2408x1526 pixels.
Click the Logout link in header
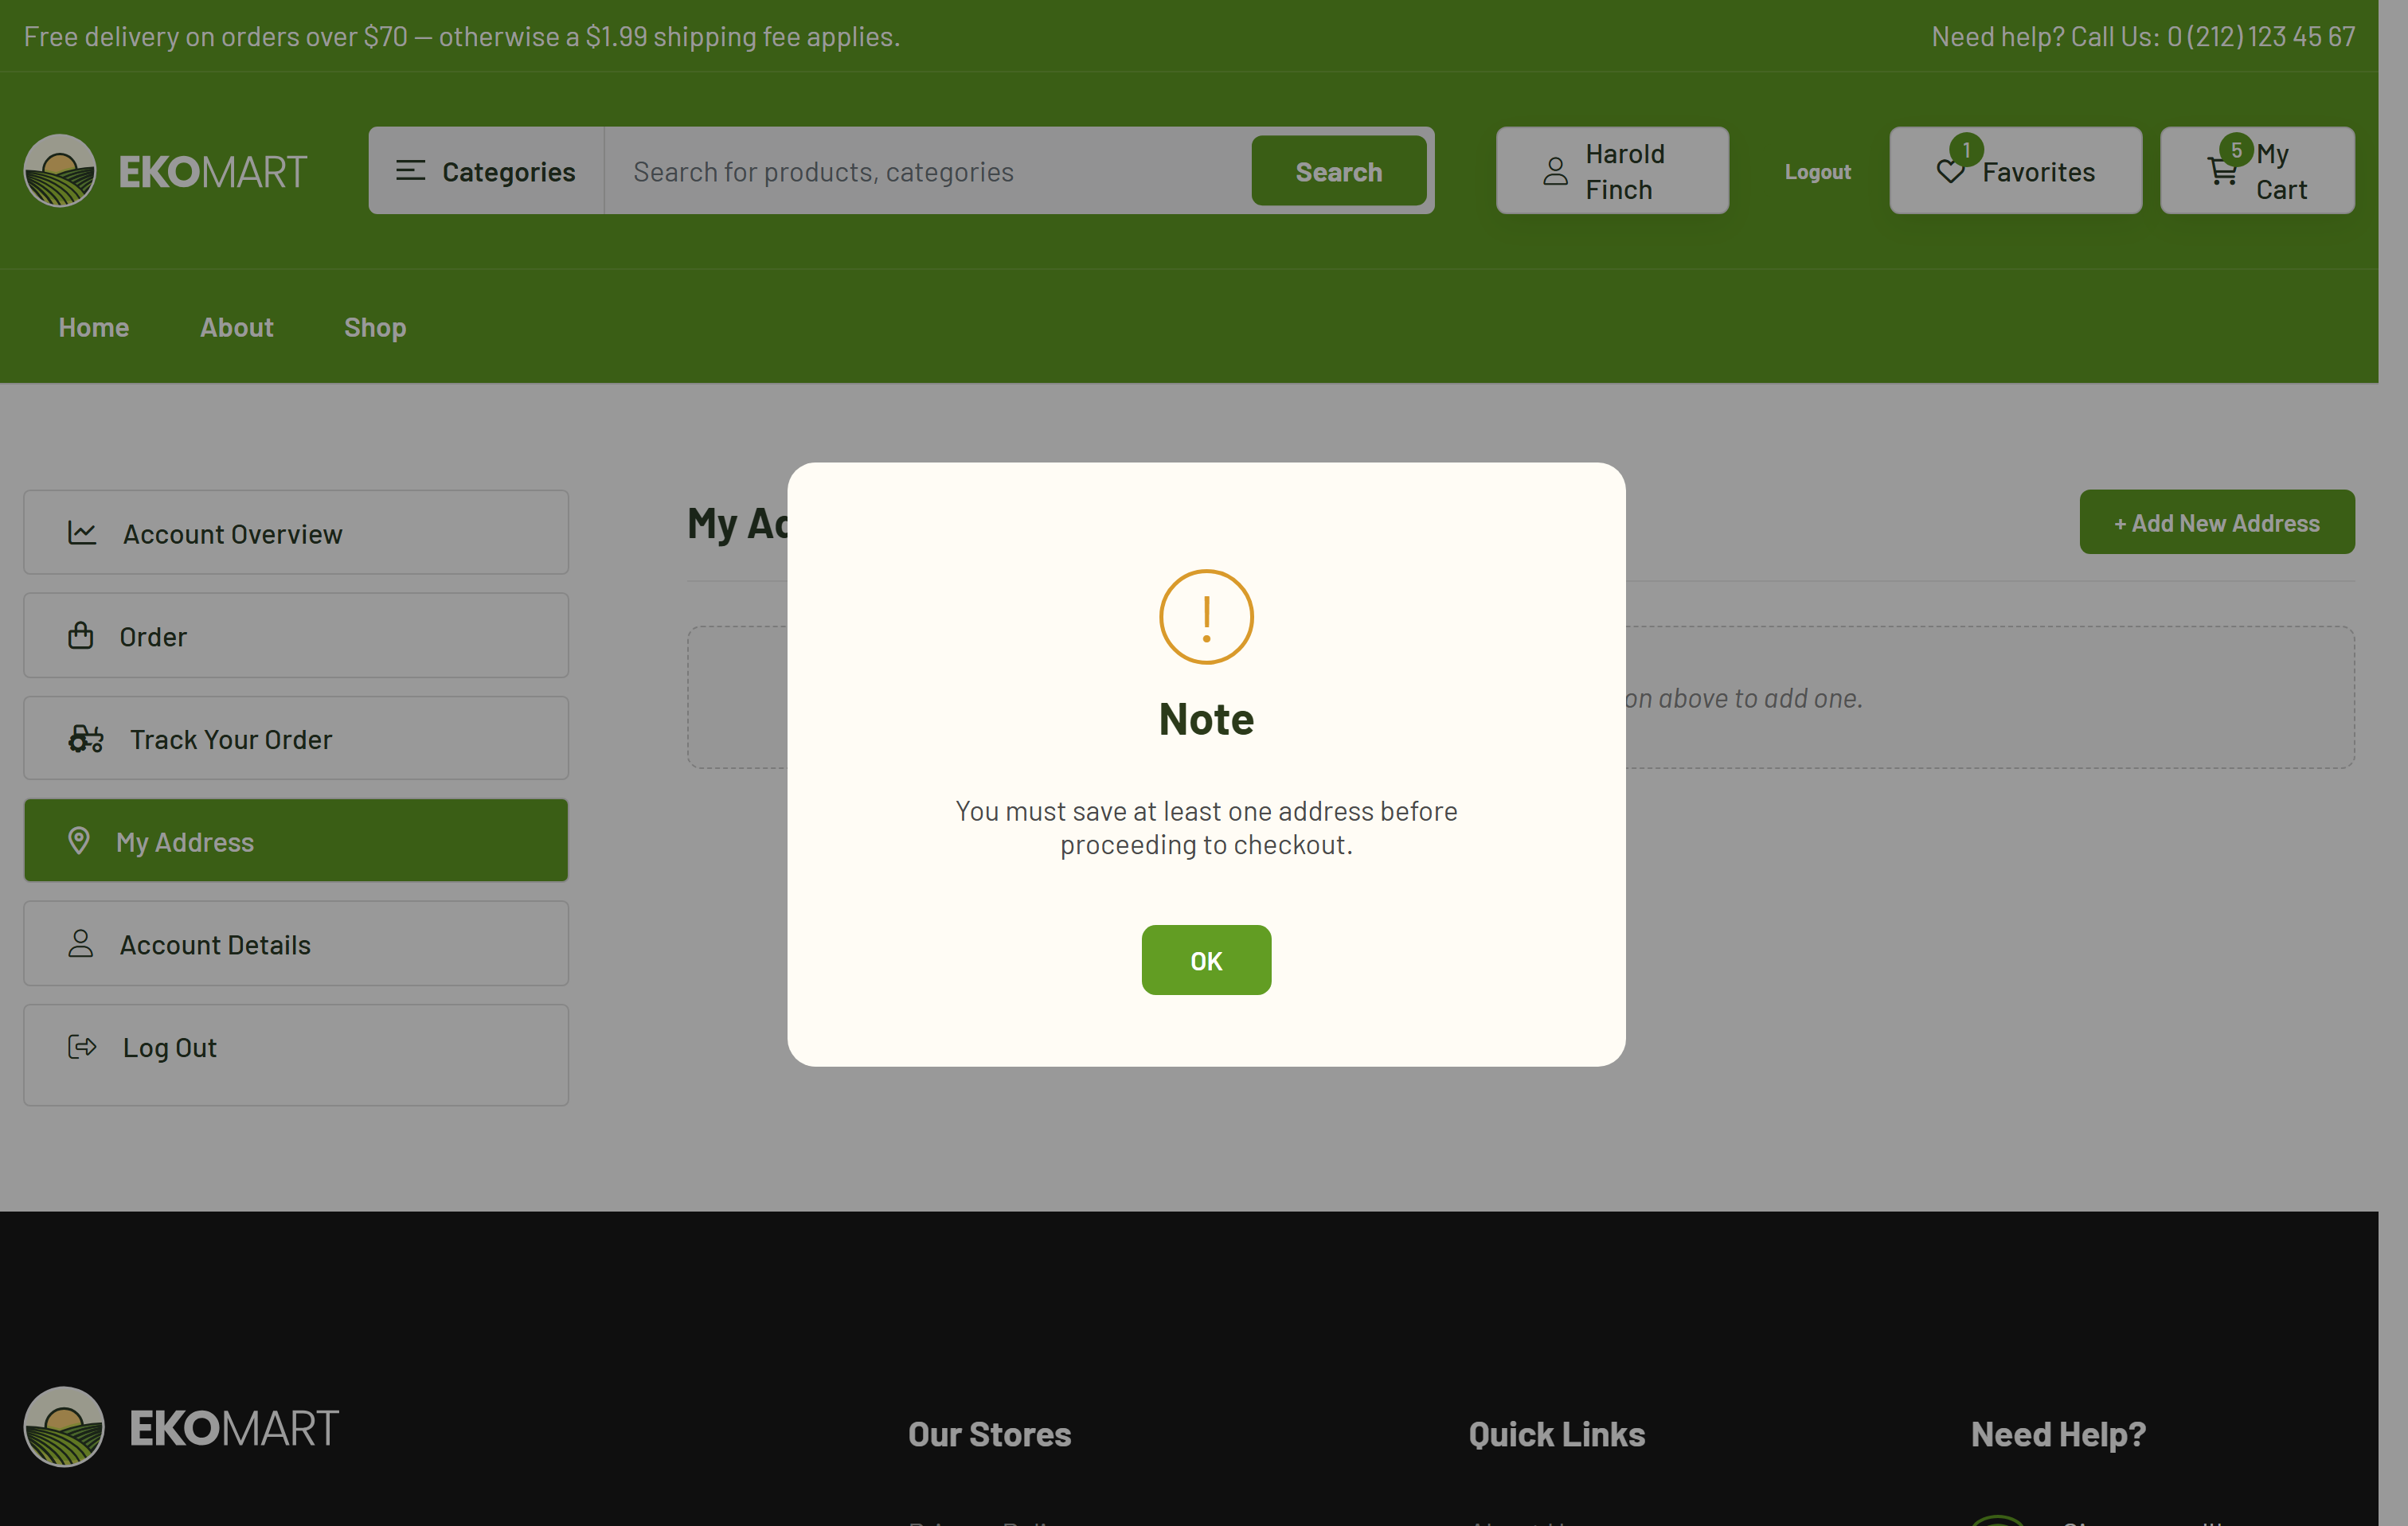click(1817, 171)
